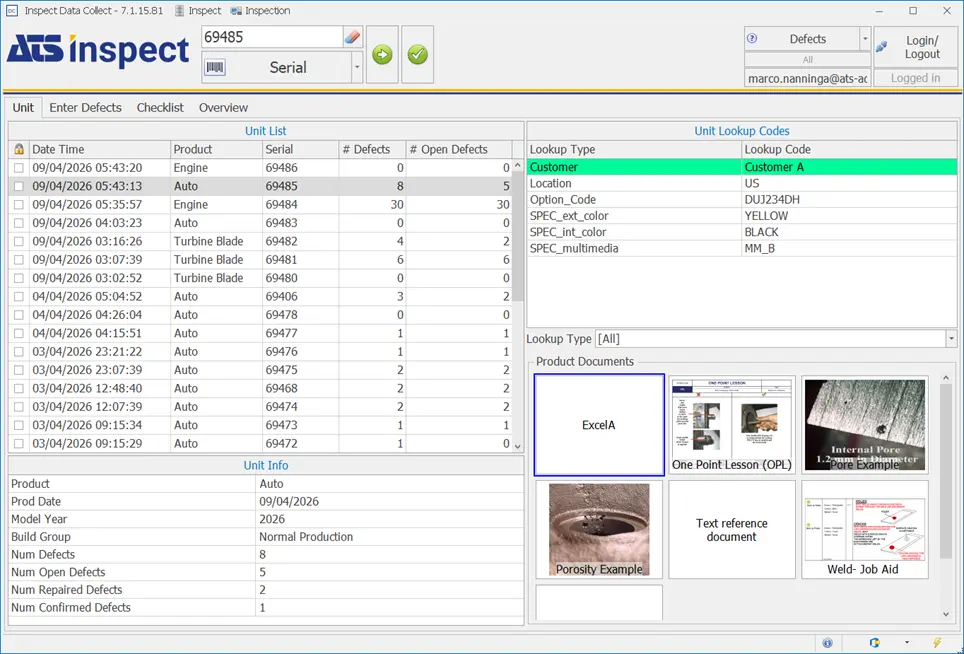Click the user name field marco.nanninga
Screen dimensions: 964x654
coord(807,79)
